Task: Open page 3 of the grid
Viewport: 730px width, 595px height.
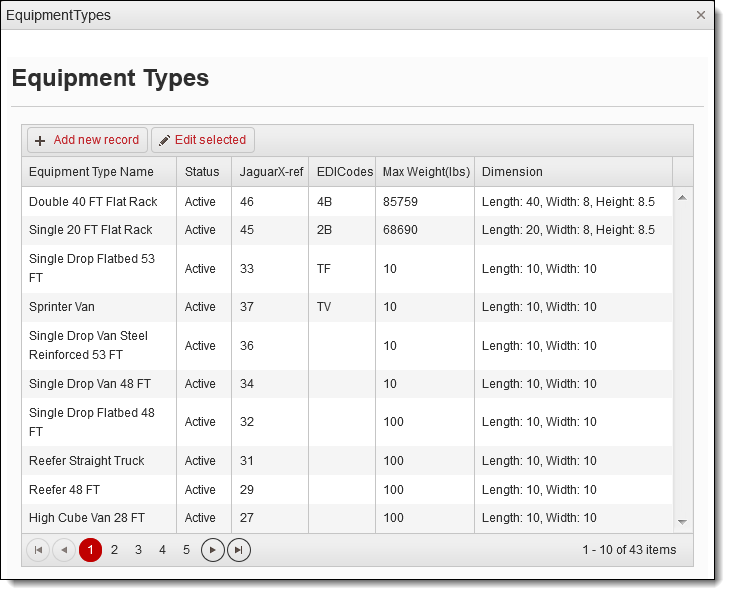Action: (x=138, y=550)
